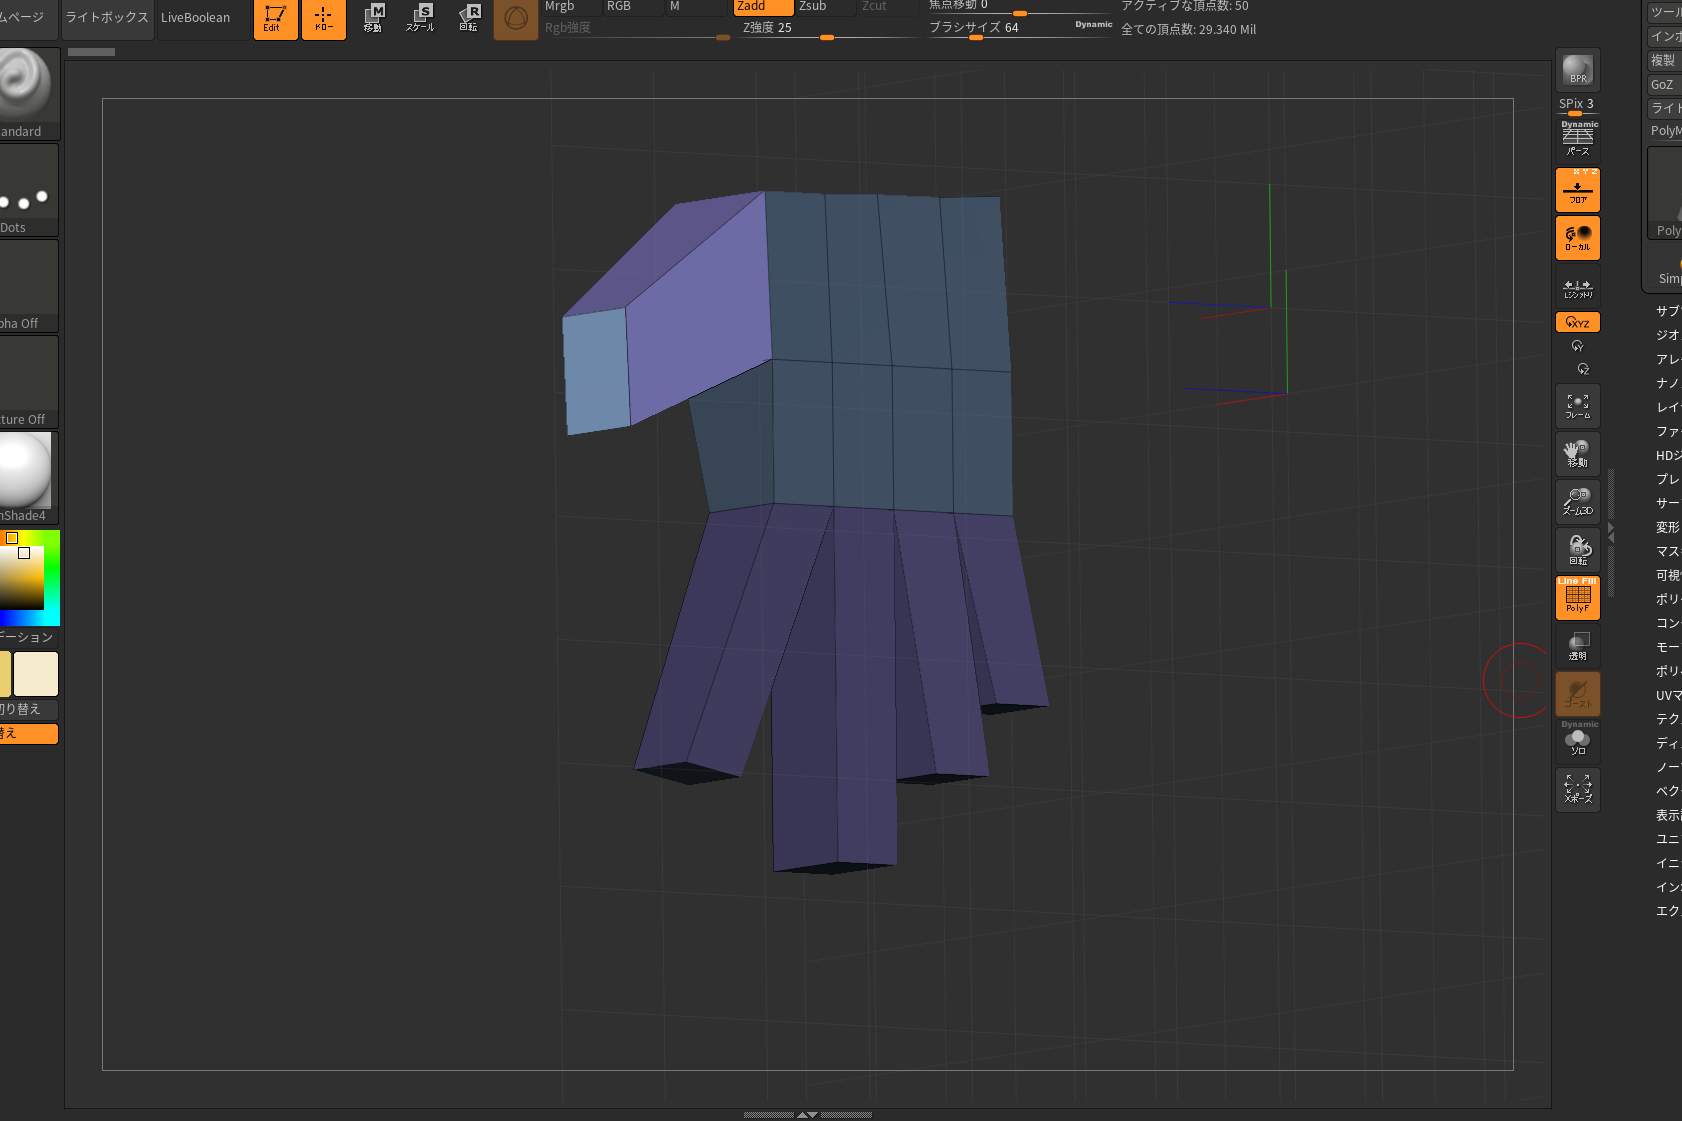Toggle Zadd sculpt mode
1682x1121 pixels.
pos(763,7)
